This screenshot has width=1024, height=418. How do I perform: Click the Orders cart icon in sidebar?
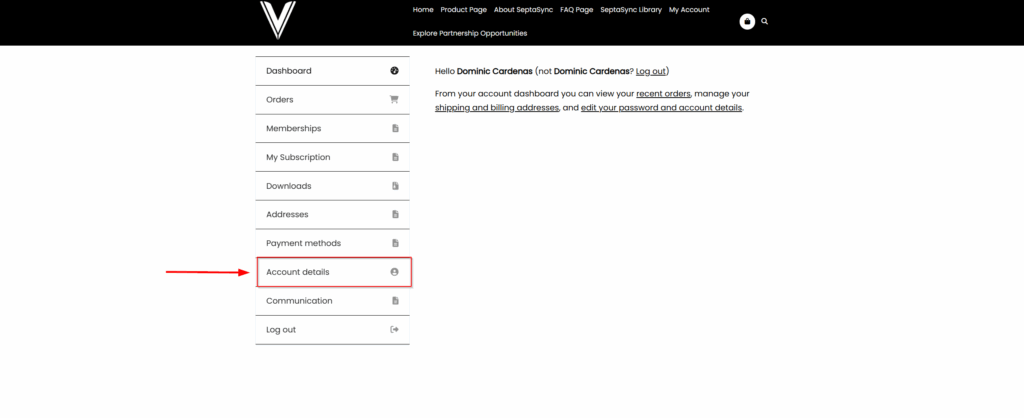tap(394, 100)
